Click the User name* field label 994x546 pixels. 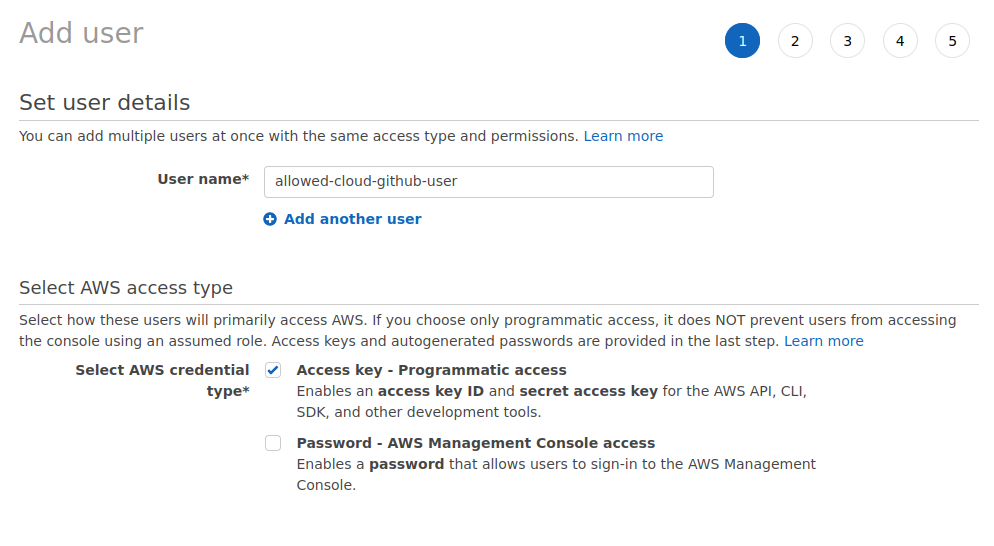point(203,180)
